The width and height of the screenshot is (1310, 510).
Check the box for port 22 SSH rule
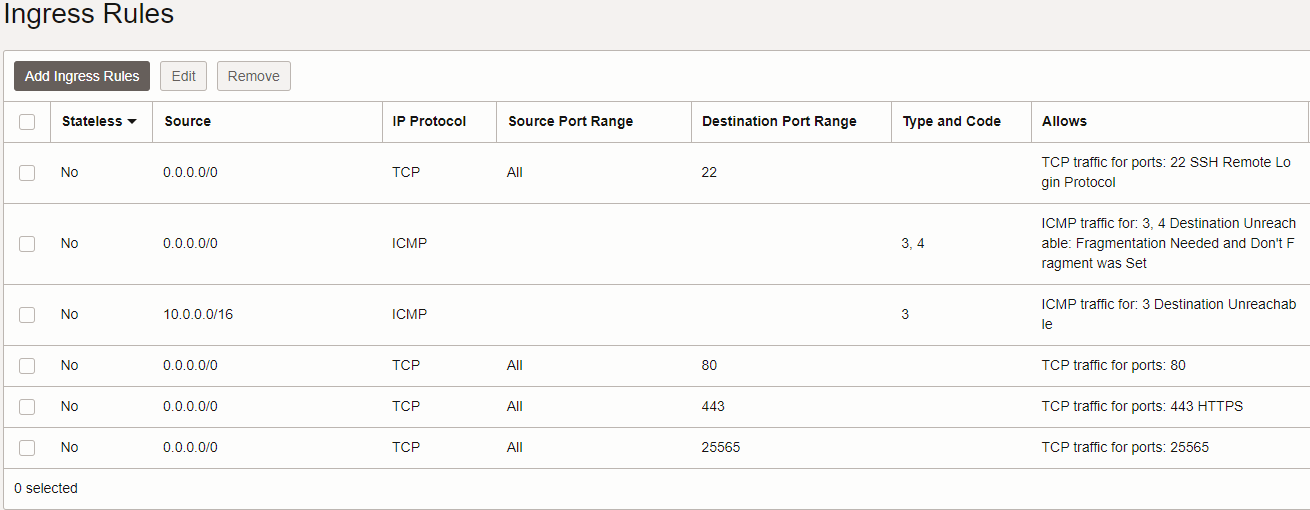[x=27, y=173]
